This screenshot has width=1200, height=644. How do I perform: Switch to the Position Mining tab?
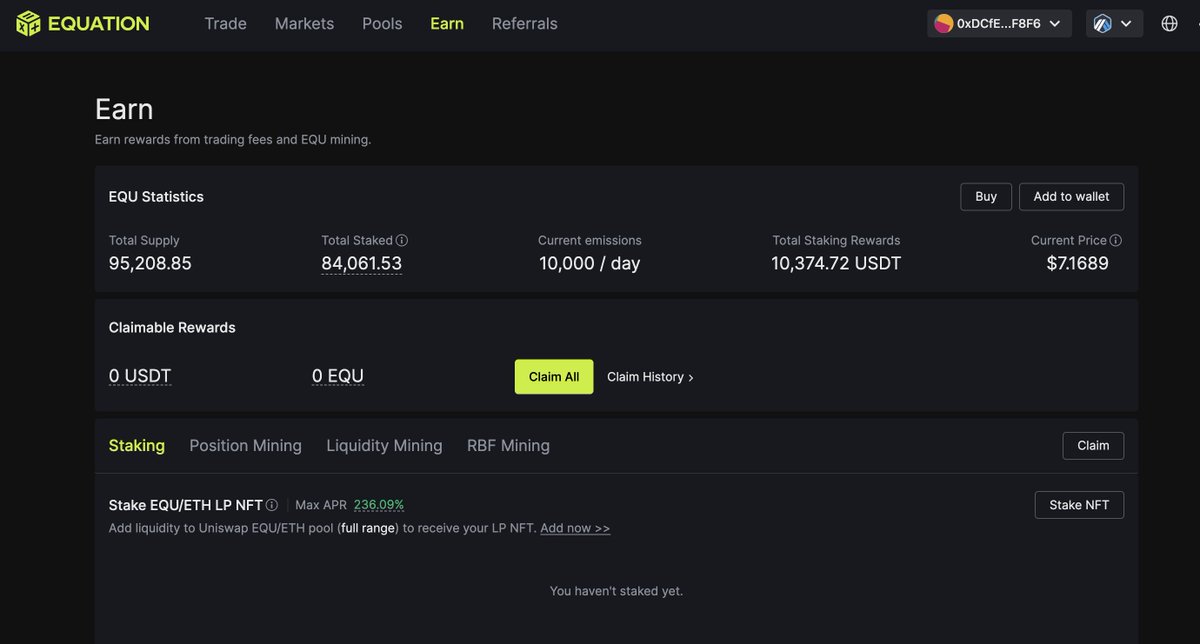(245, 445)
